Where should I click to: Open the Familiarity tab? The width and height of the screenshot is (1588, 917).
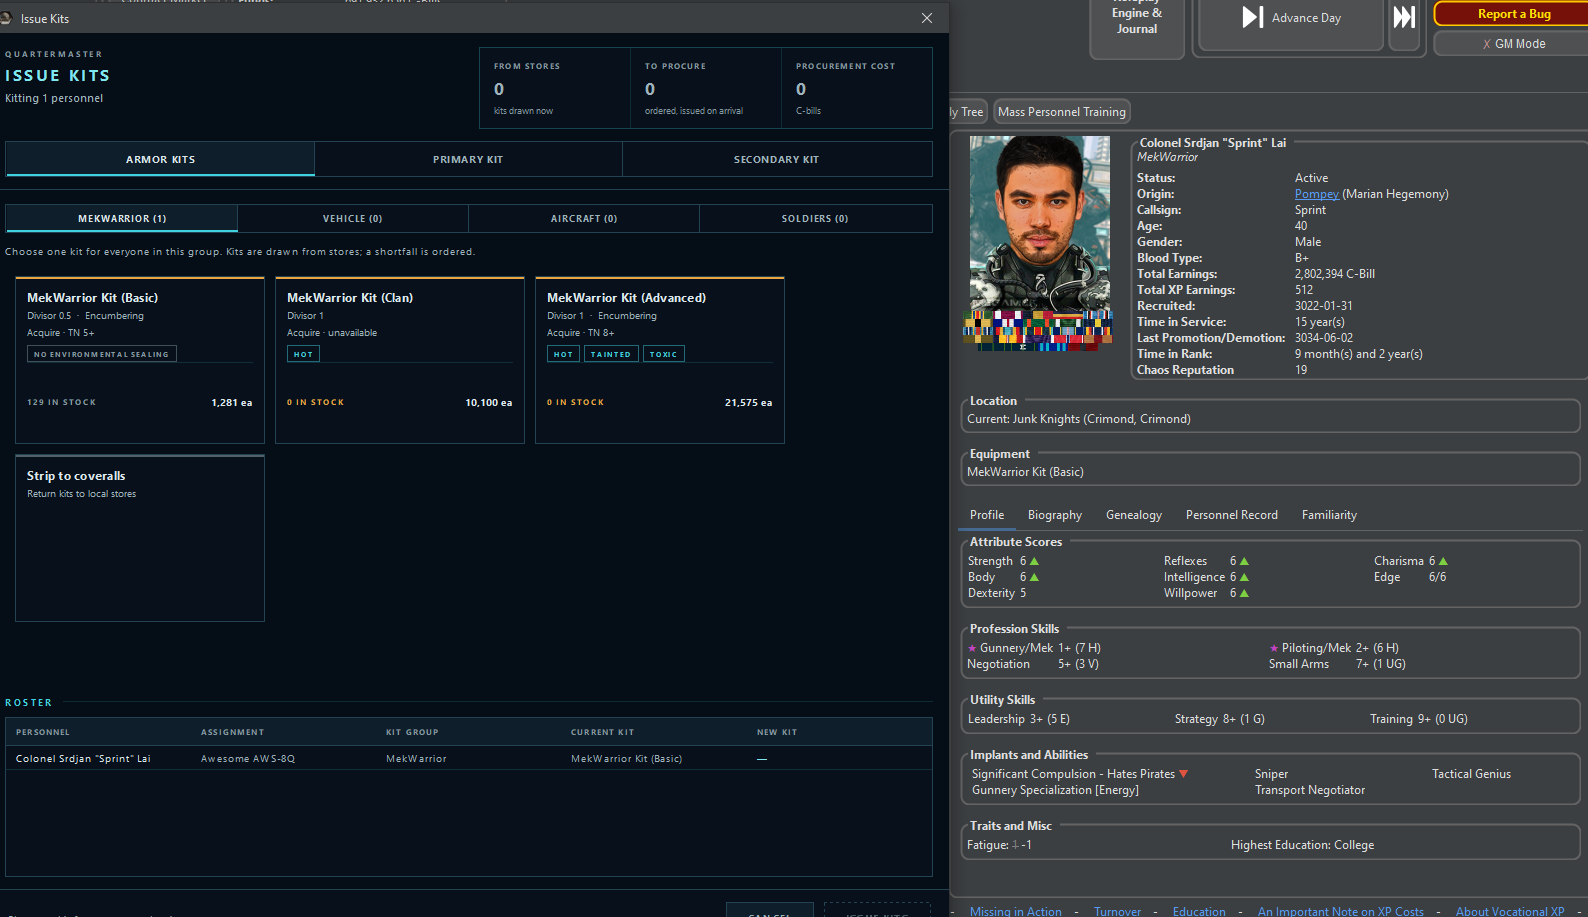click(1329, 515)
